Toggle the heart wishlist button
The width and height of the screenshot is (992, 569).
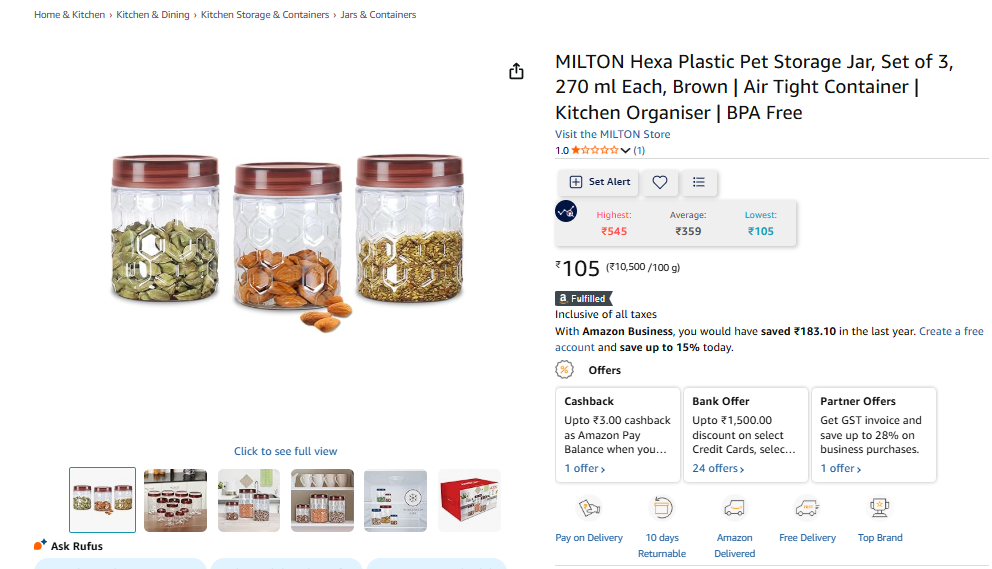[660, 182]
